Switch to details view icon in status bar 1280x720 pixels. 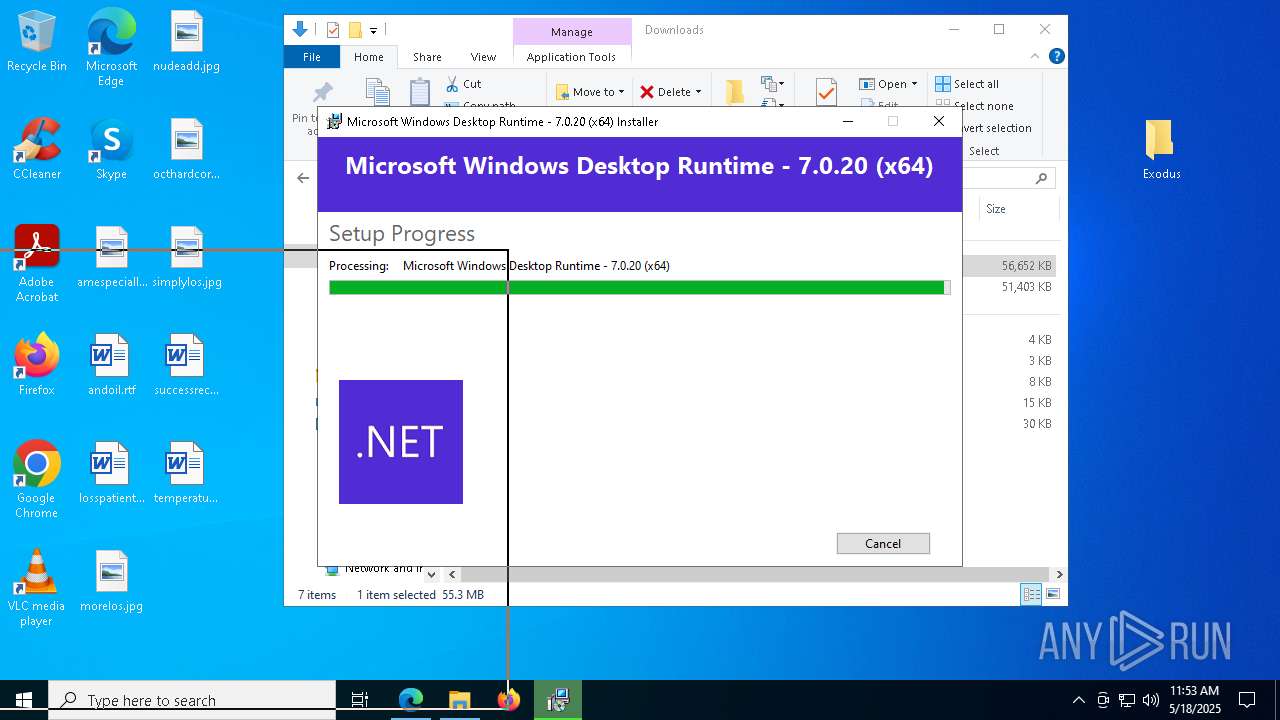click(x=1031, y=594)
